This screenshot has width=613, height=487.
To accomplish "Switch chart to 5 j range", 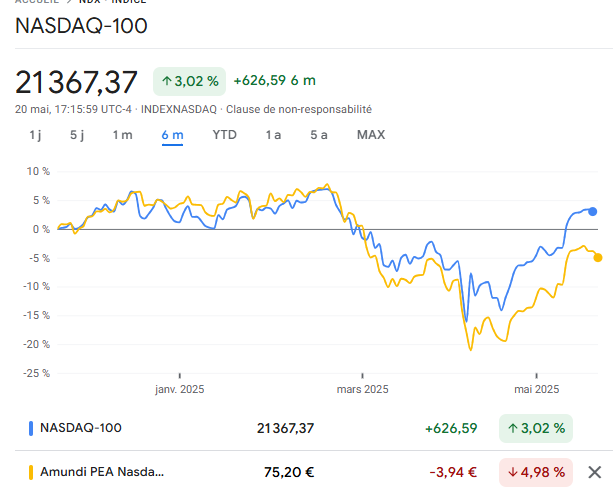I will pyautogui.click(x=77, y=135).
